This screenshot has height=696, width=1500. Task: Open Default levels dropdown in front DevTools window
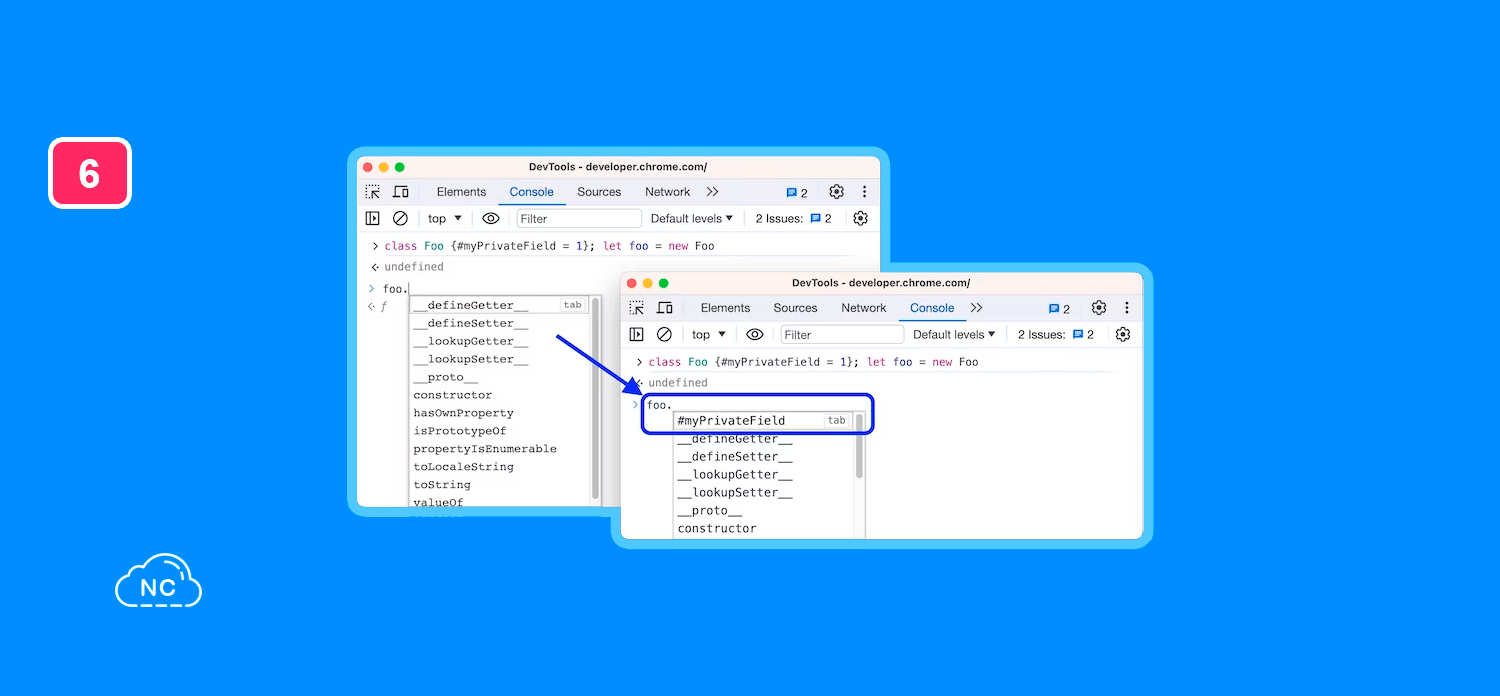point(955,334)
